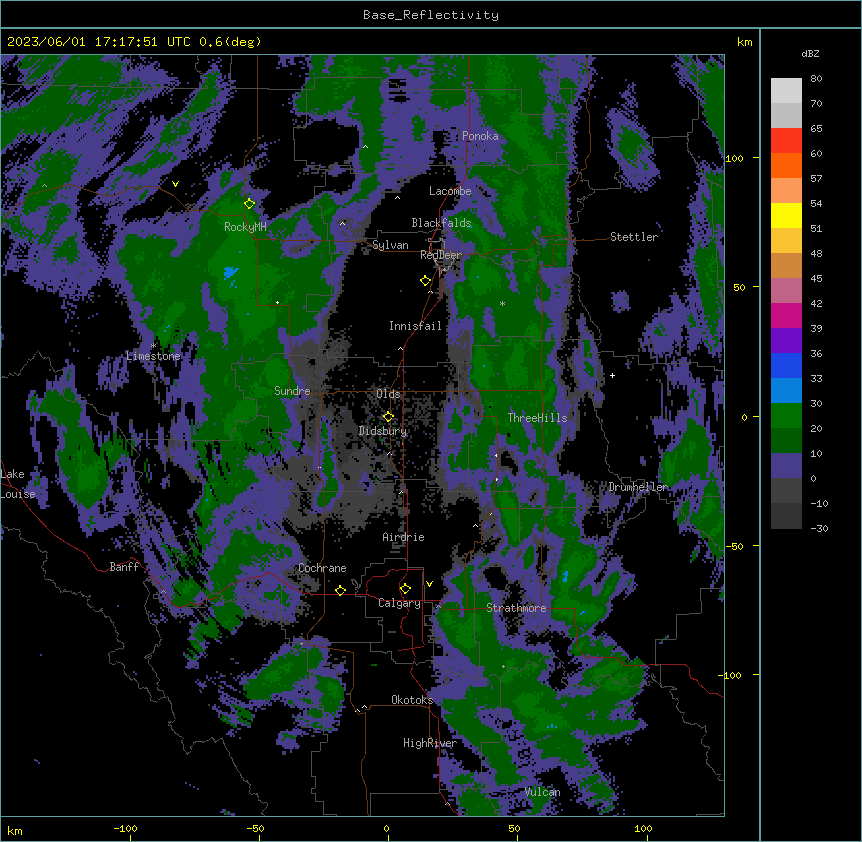This screenshot has width=862, height=842.
Task: Click the asterisk marker above the Limestone label
Action: click(153, 346)
